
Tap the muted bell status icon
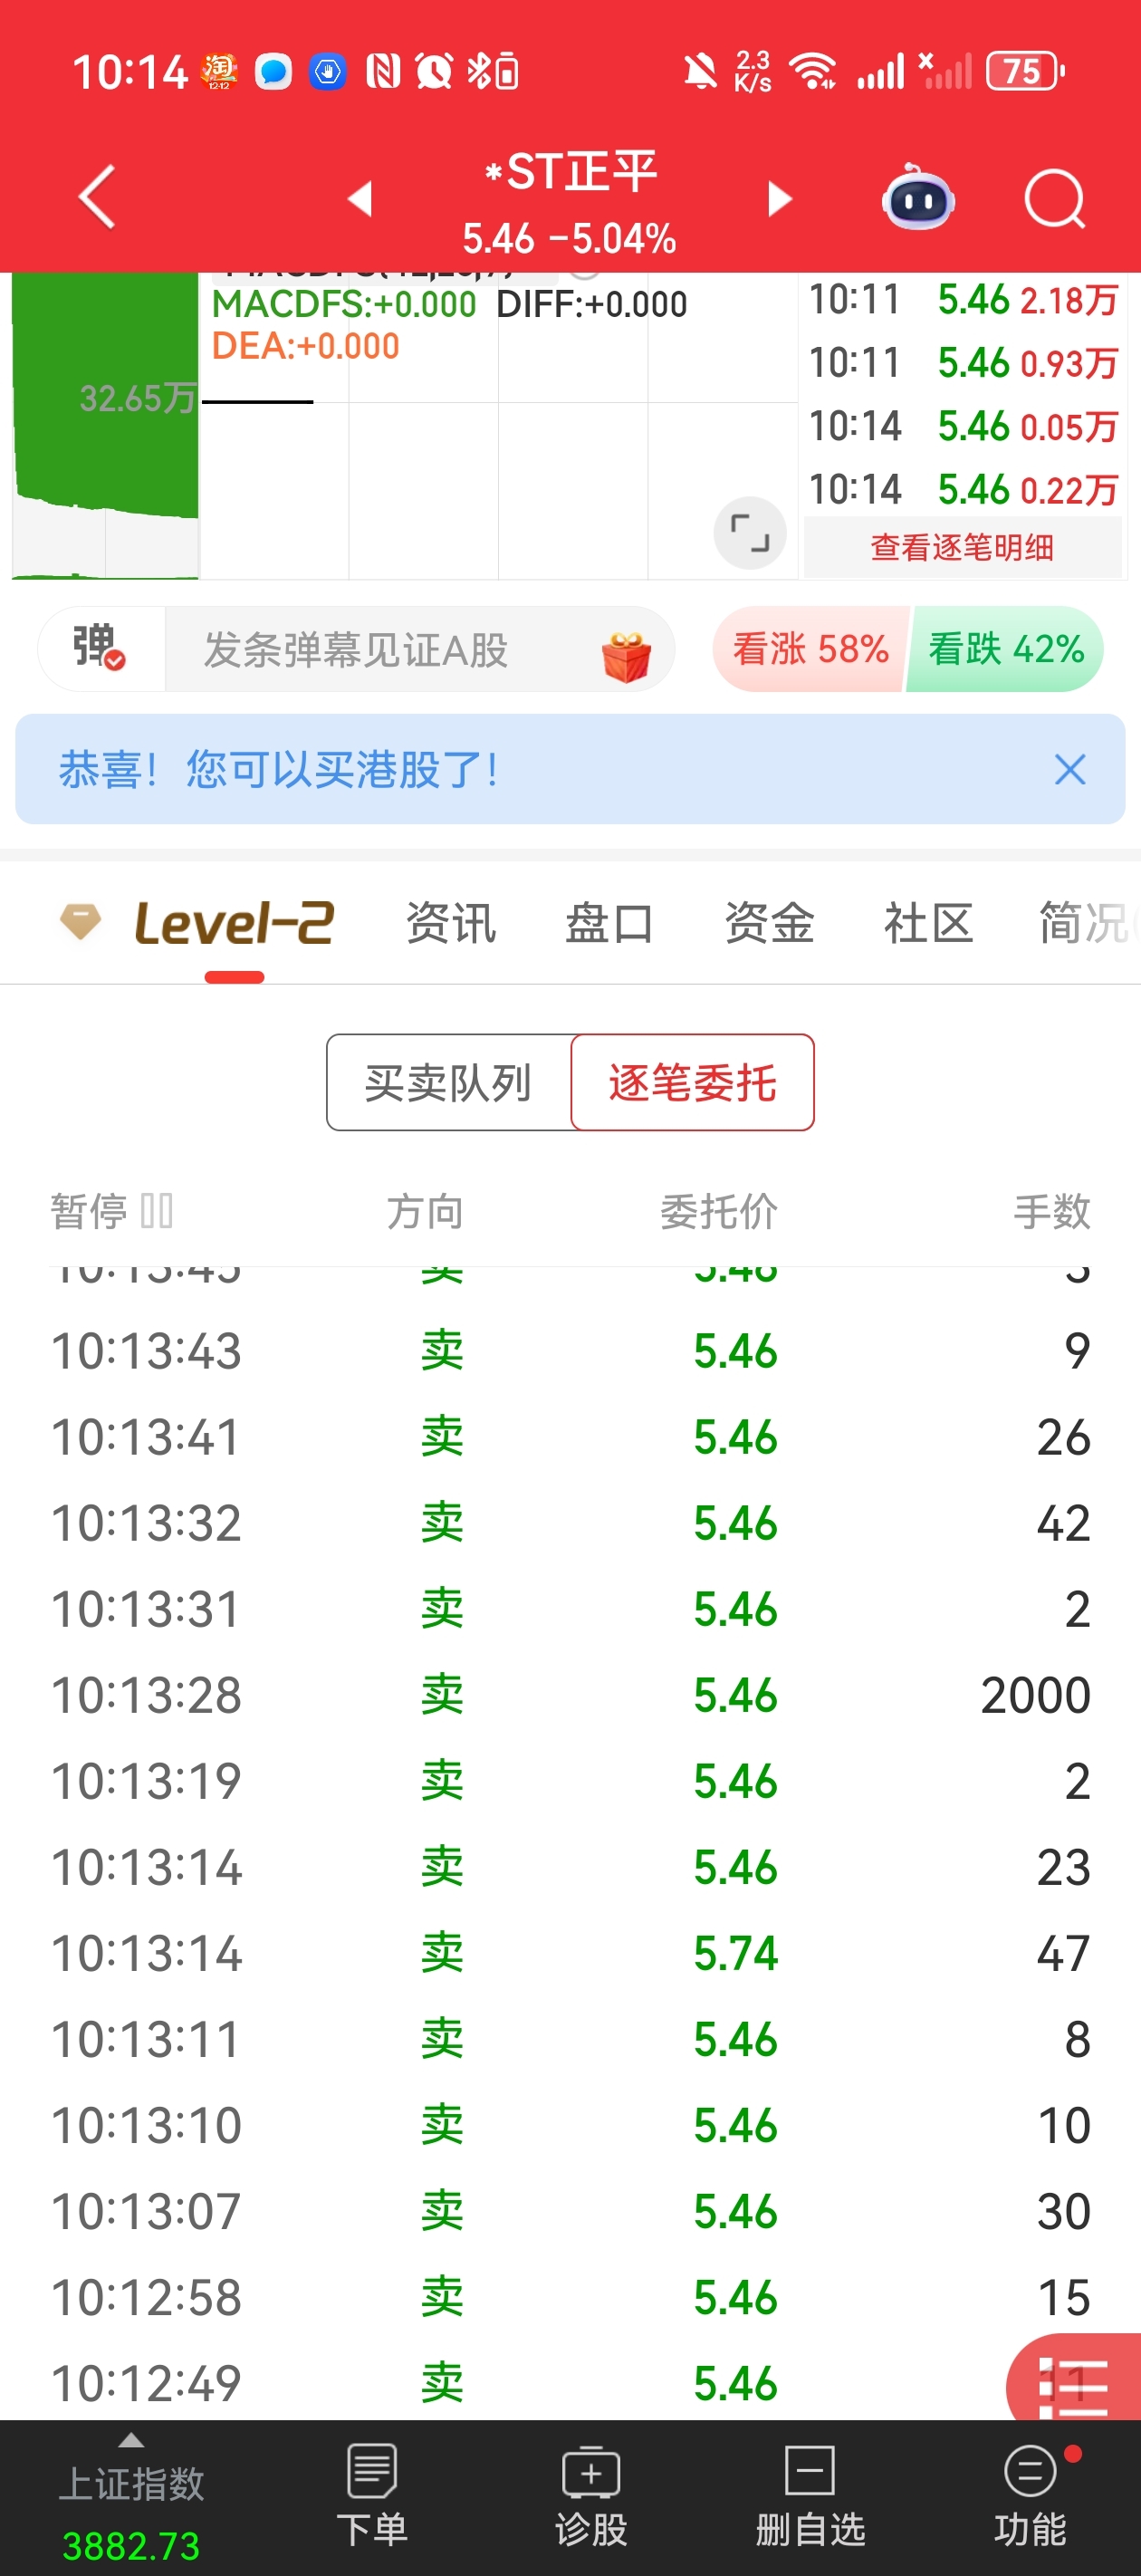pos(700,71)
